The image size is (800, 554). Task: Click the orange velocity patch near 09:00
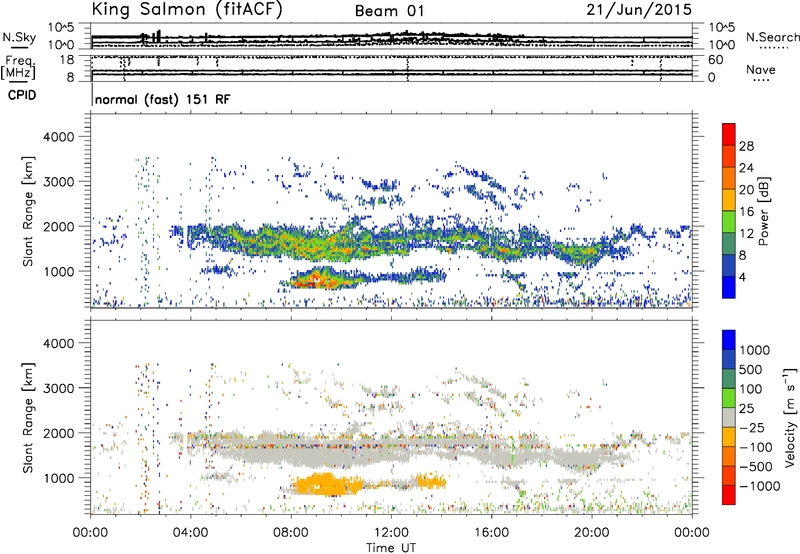pyautogui.click(x=327, y=484)
